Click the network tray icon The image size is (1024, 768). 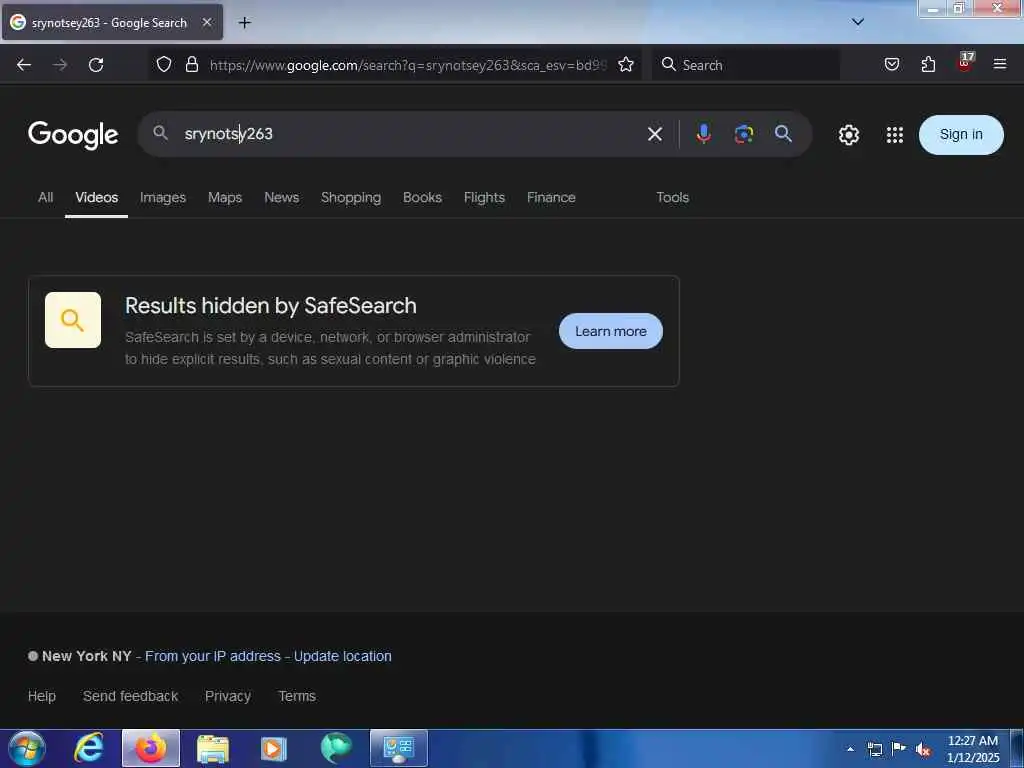(875, 749)
